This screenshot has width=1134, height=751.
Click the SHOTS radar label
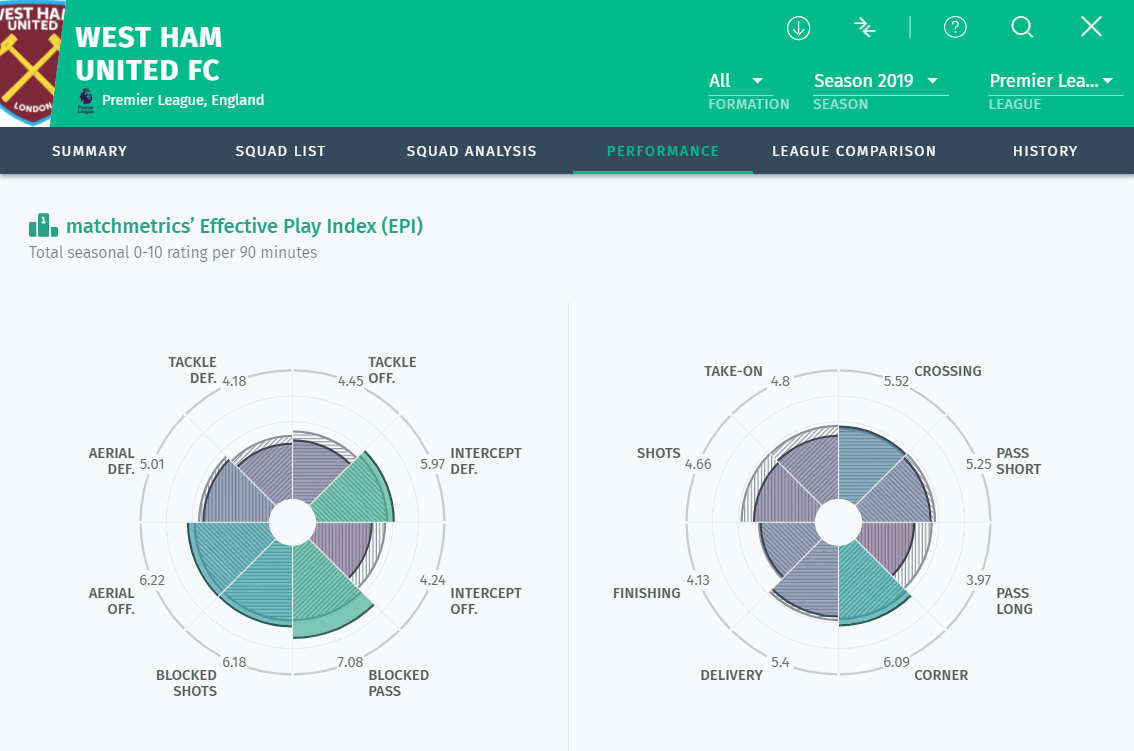[x=659, y=453]
